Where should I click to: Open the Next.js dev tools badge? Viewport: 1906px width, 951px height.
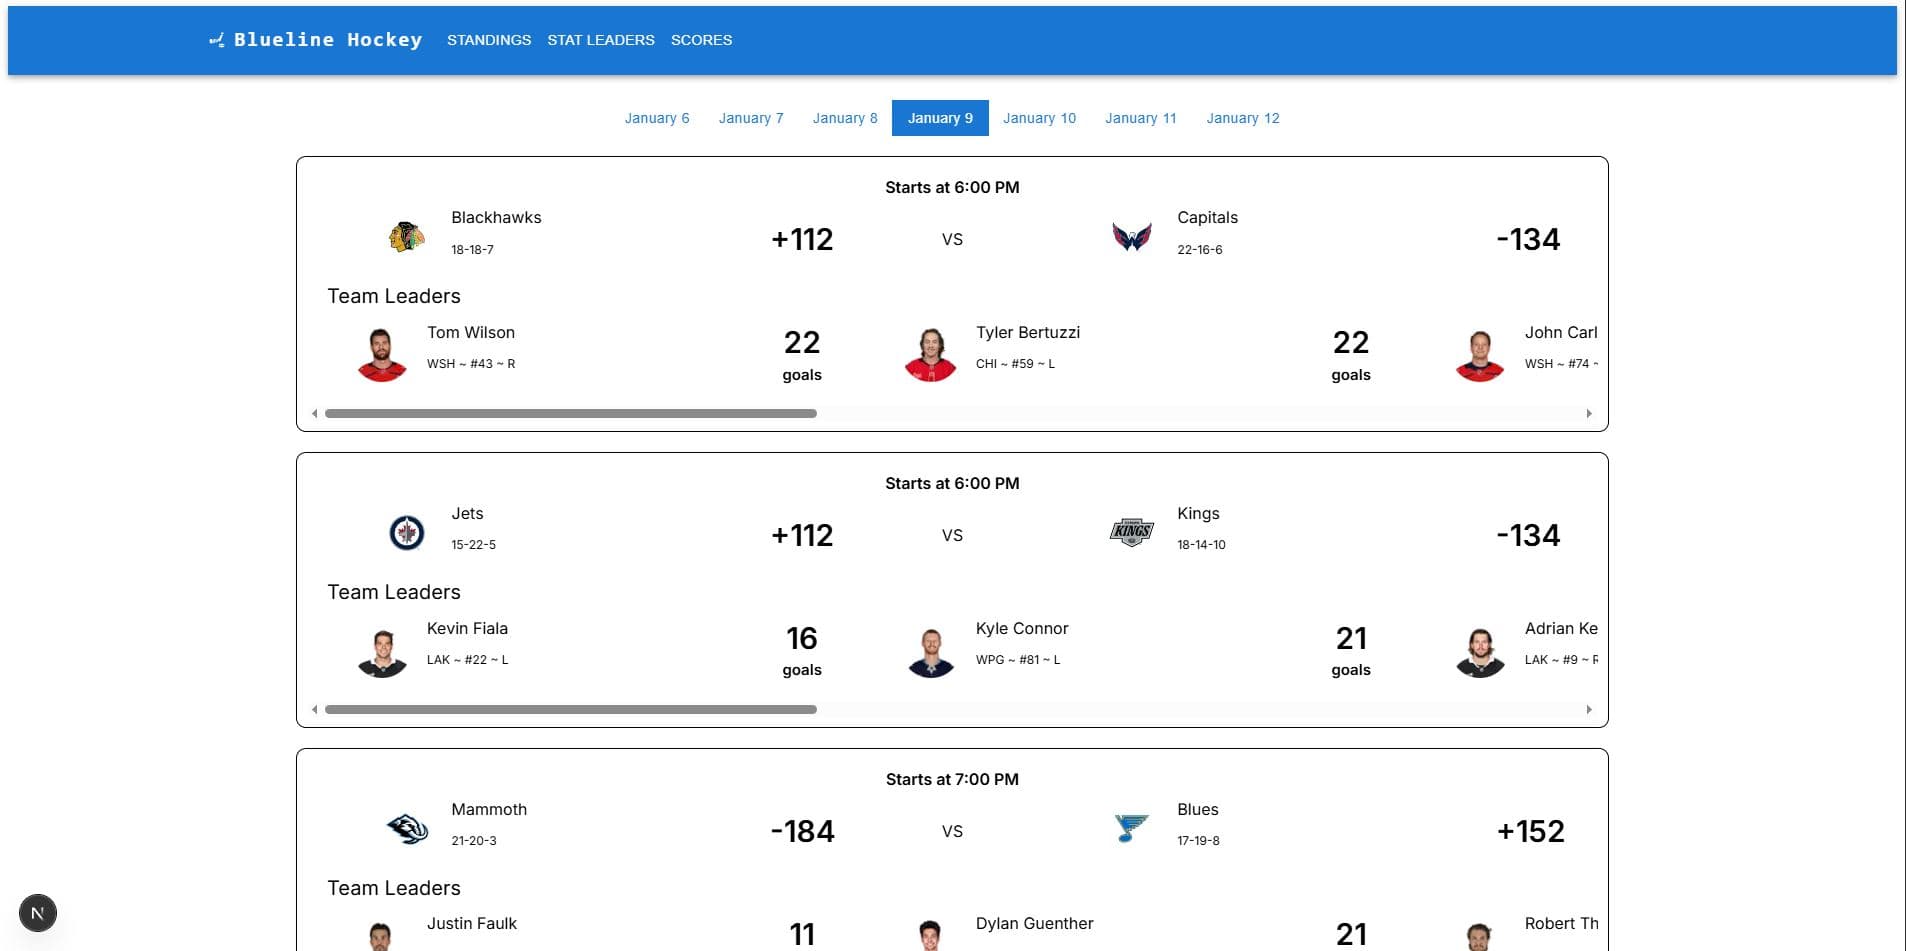pyautogui.click(x=38, y=913)
